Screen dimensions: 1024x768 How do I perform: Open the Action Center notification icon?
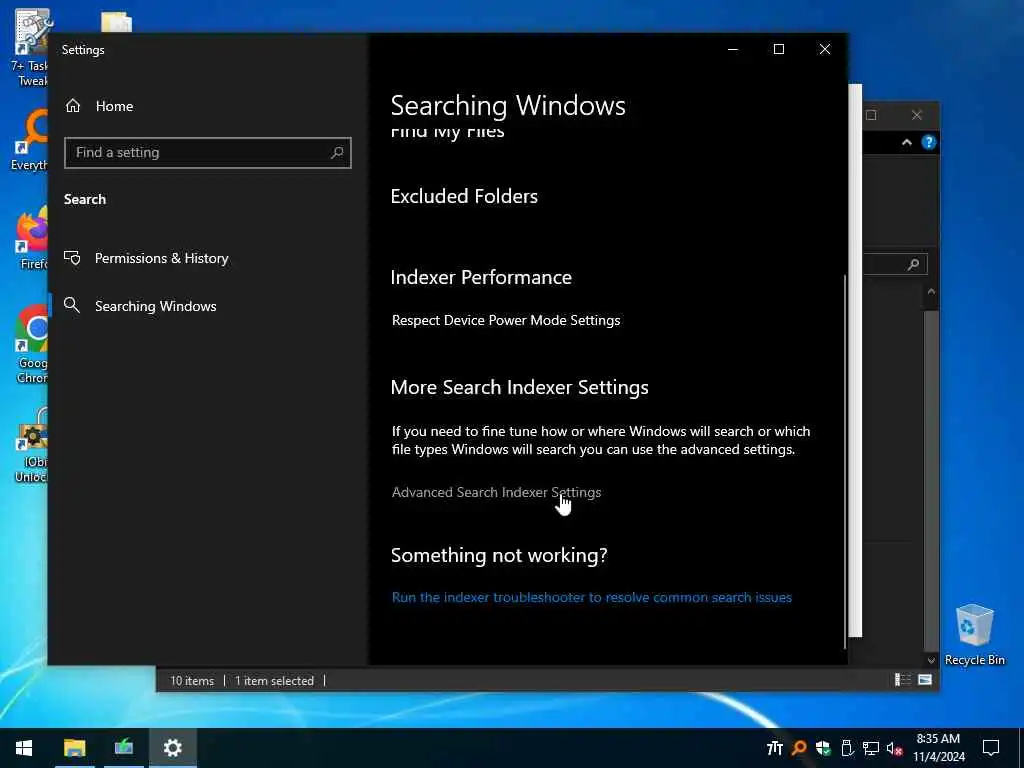991,748
